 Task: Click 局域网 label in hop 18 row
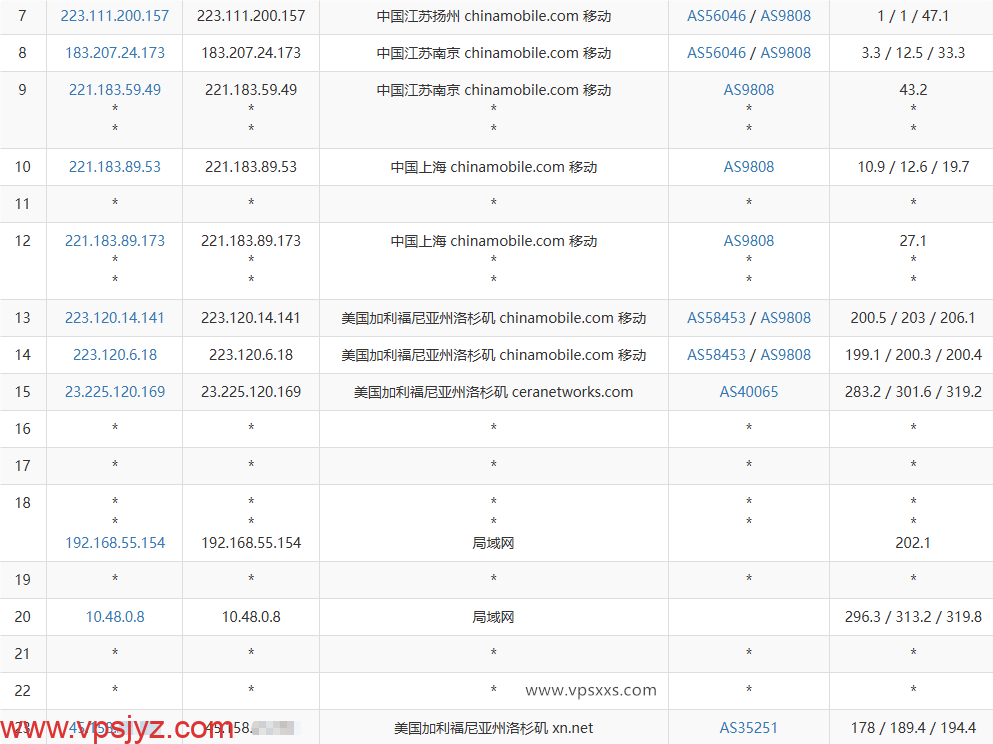point(493,543)
